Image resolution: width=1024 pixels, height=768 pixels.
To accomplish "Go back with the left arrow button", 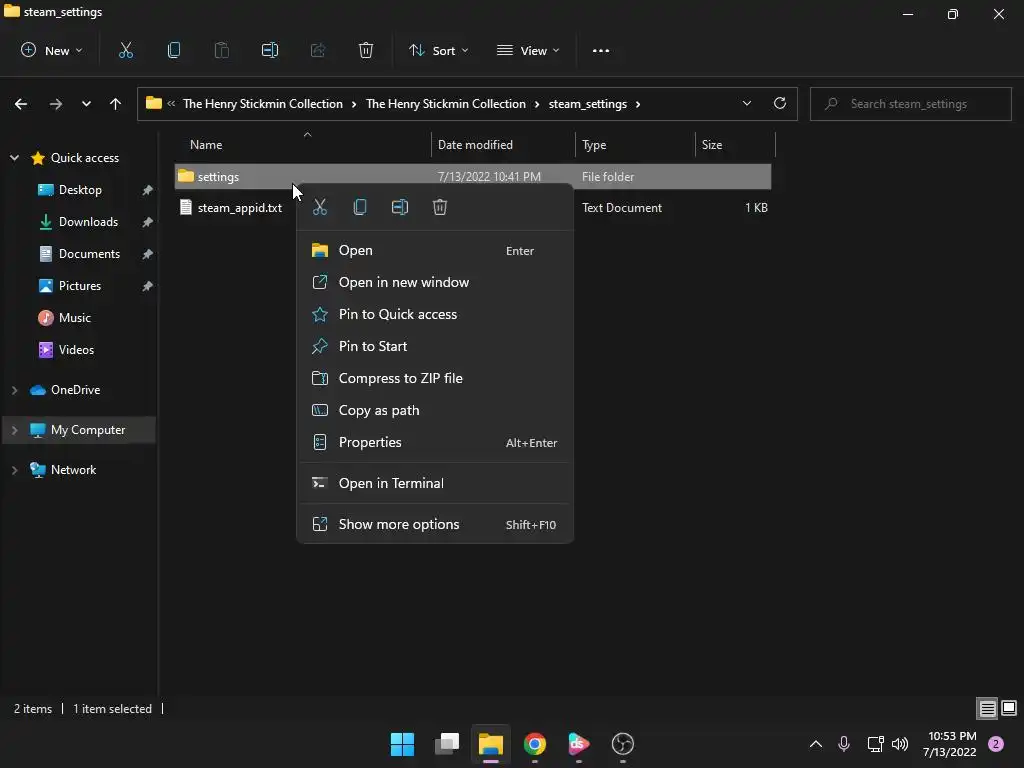I will pos(21,104).
